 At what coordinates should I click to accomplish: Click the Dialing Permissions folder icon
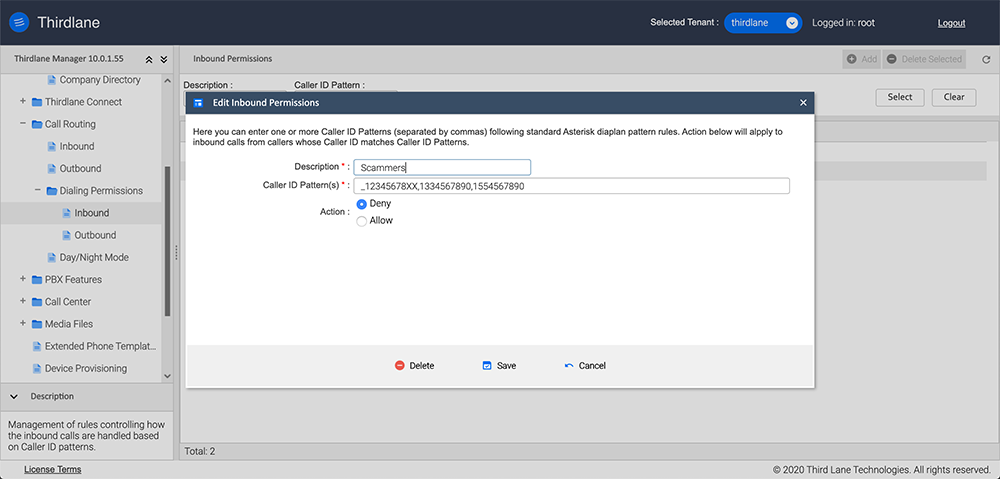[52, 191]
